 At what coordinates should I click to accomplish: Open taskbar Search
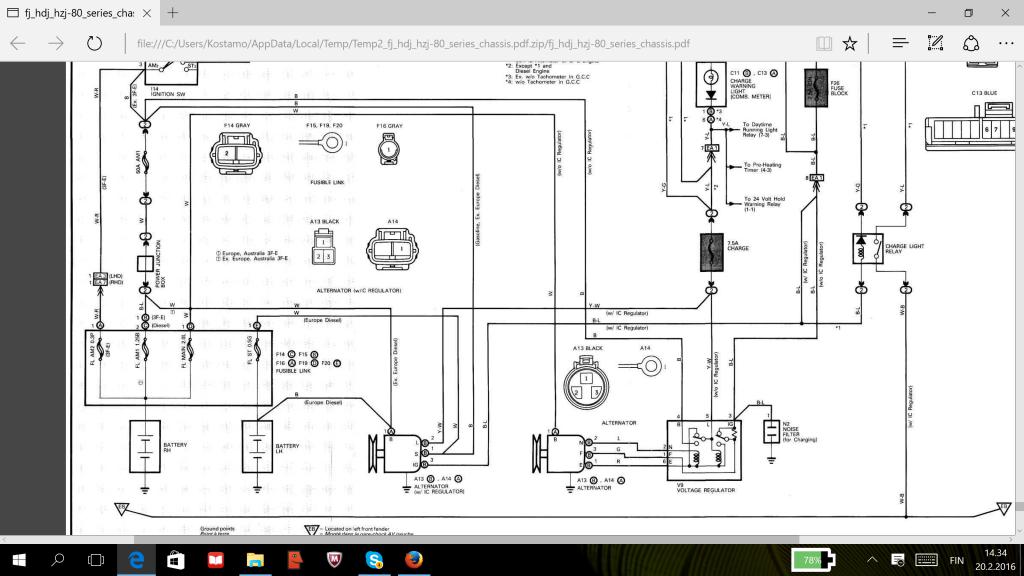tap(59, 559)
